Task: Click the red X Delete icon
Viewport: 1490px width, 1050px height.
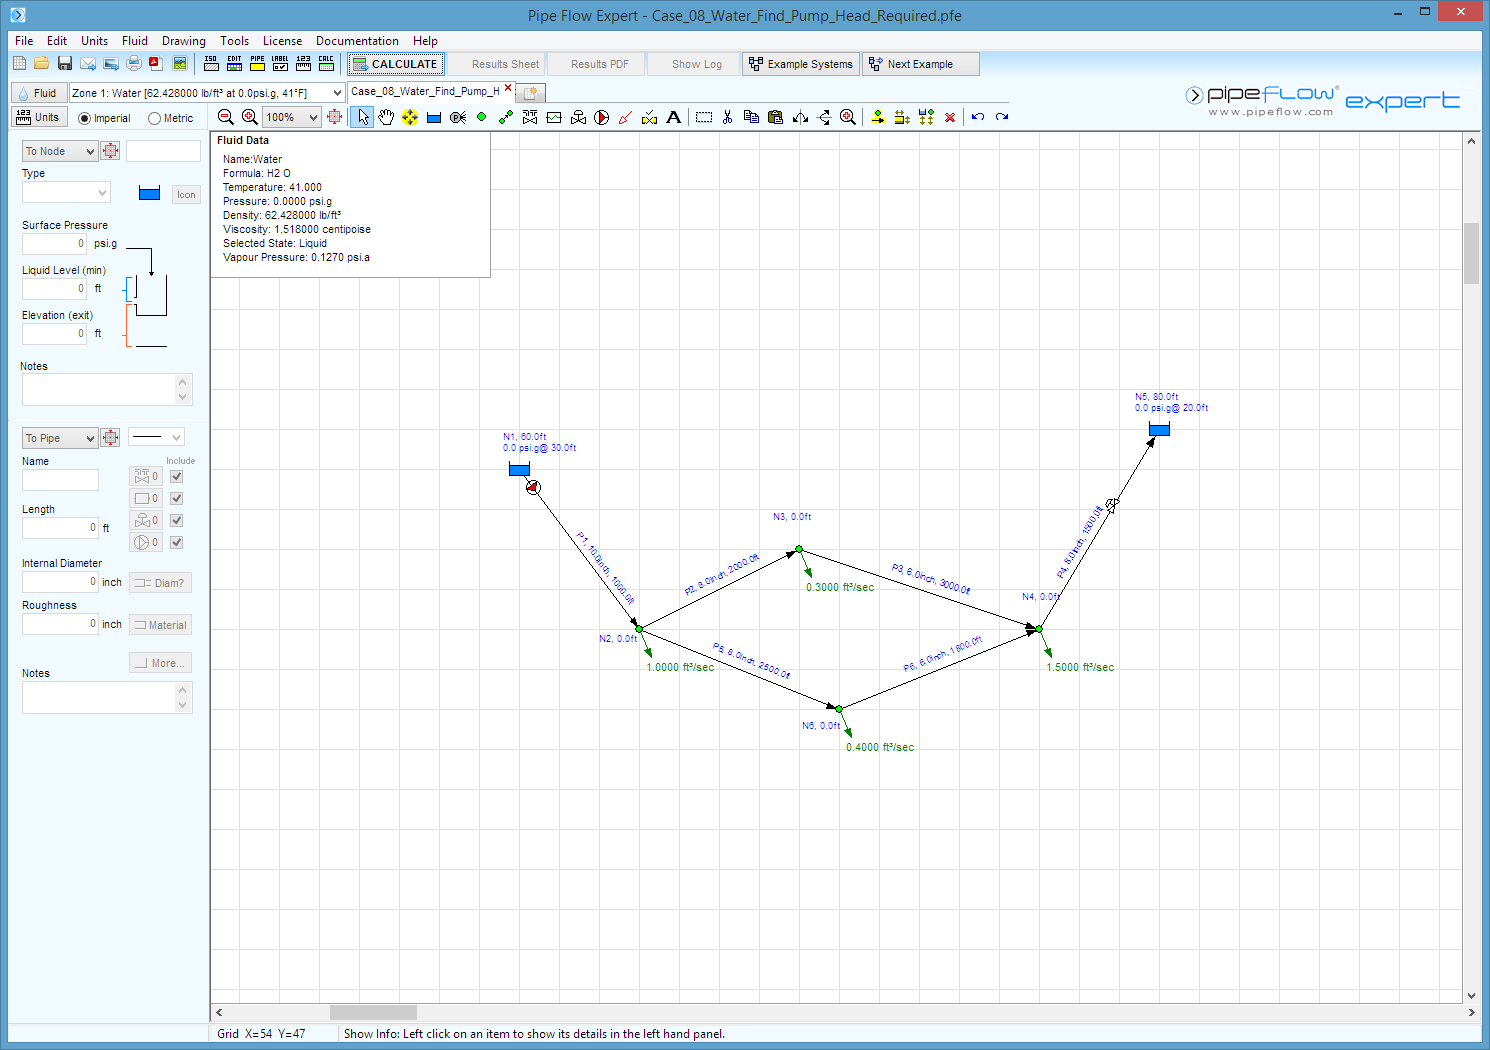Action: (x=950, y=117)
